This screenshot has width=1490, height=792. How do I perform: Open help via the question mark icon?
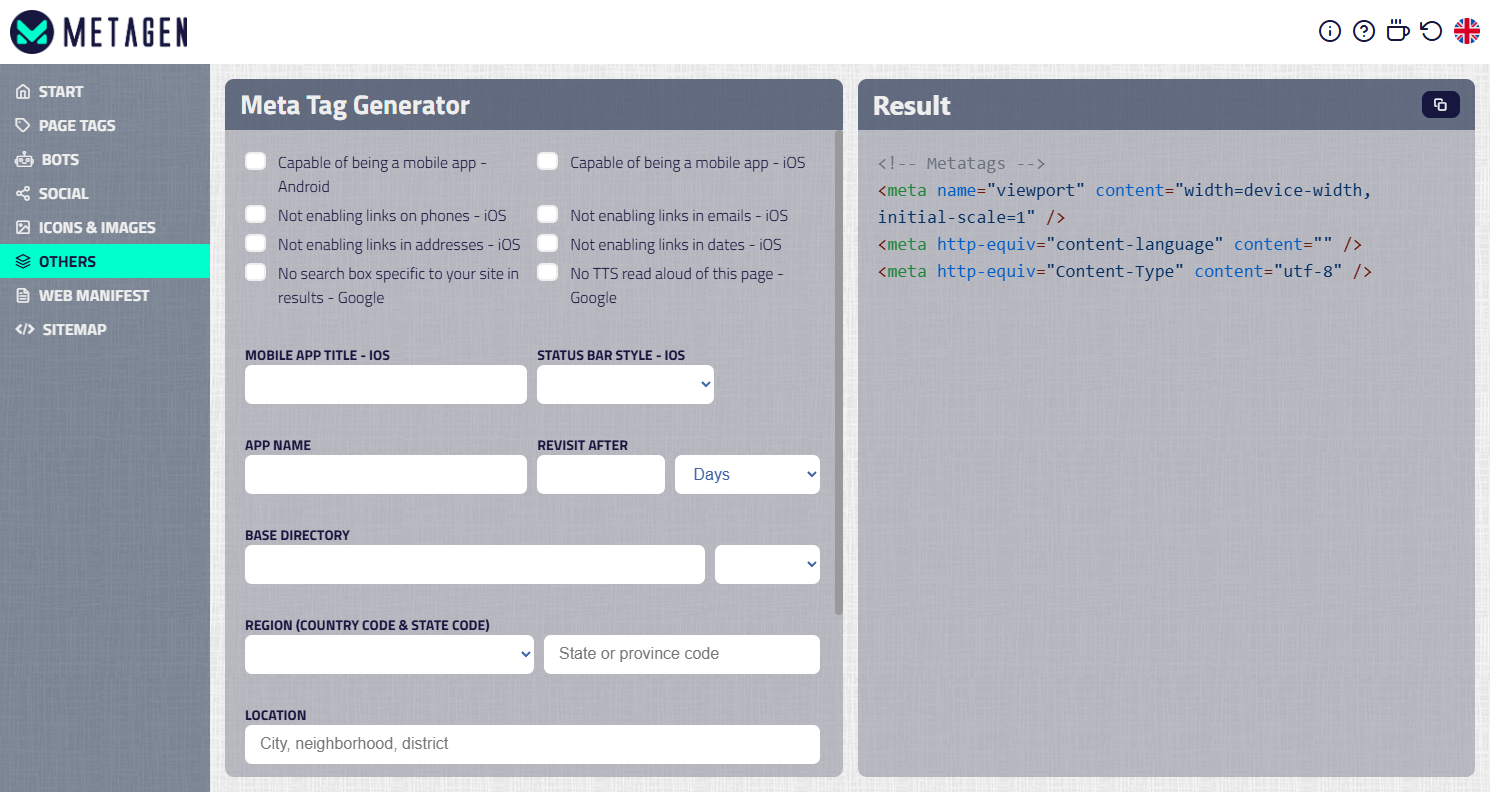(1363, 31)
